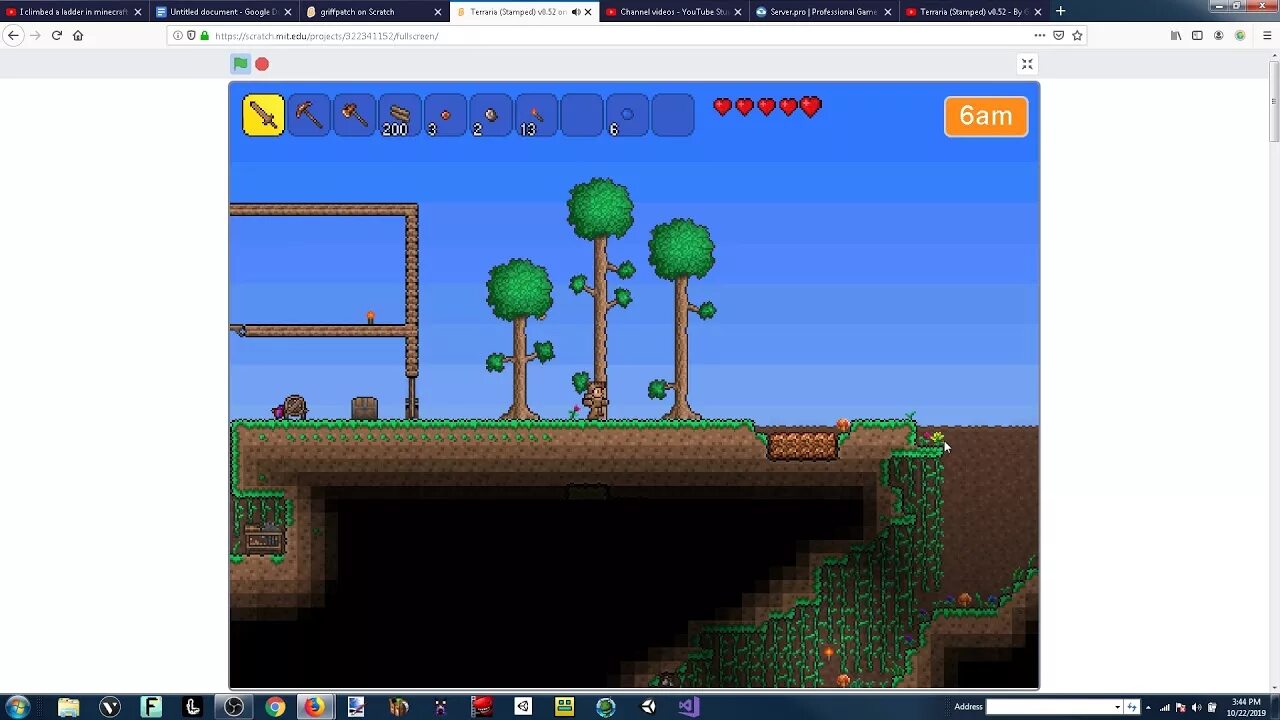
Task: Click the 6am time indicator
Action: [x=986, y=116]
